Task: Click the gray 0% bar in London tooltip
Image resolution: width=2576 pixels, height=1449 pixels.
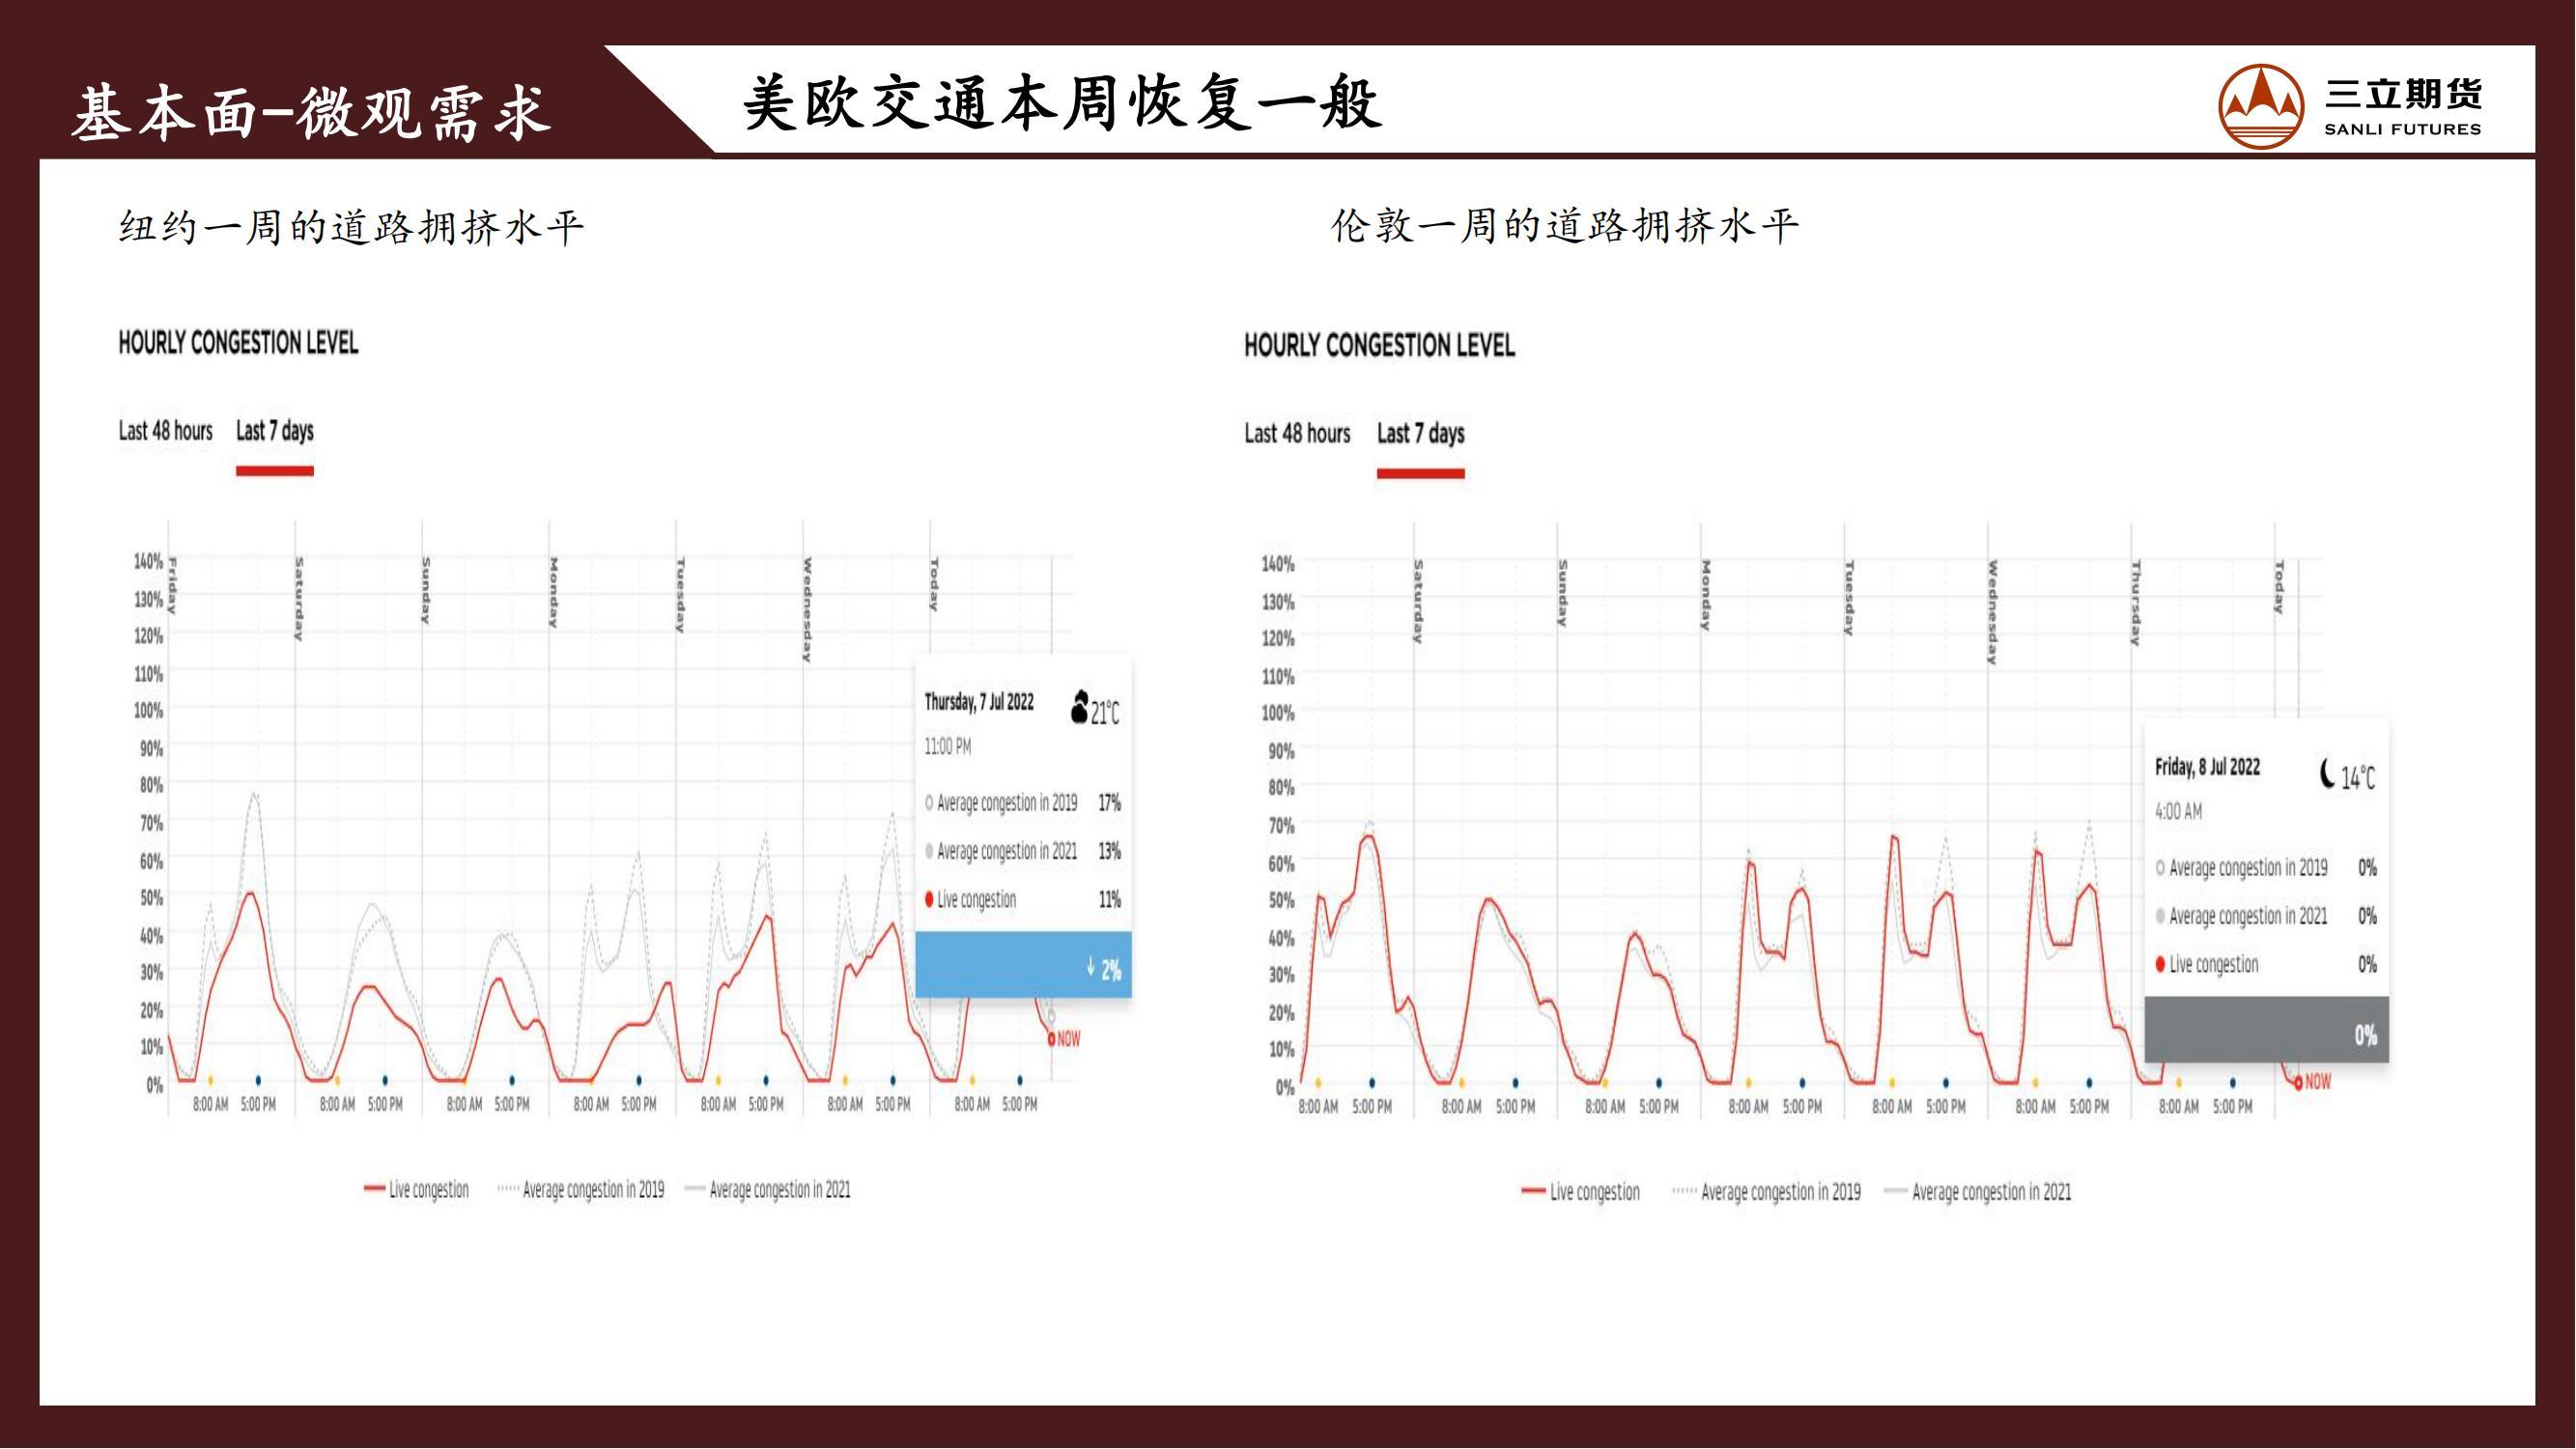Action: click(x=2266, y=1030)
